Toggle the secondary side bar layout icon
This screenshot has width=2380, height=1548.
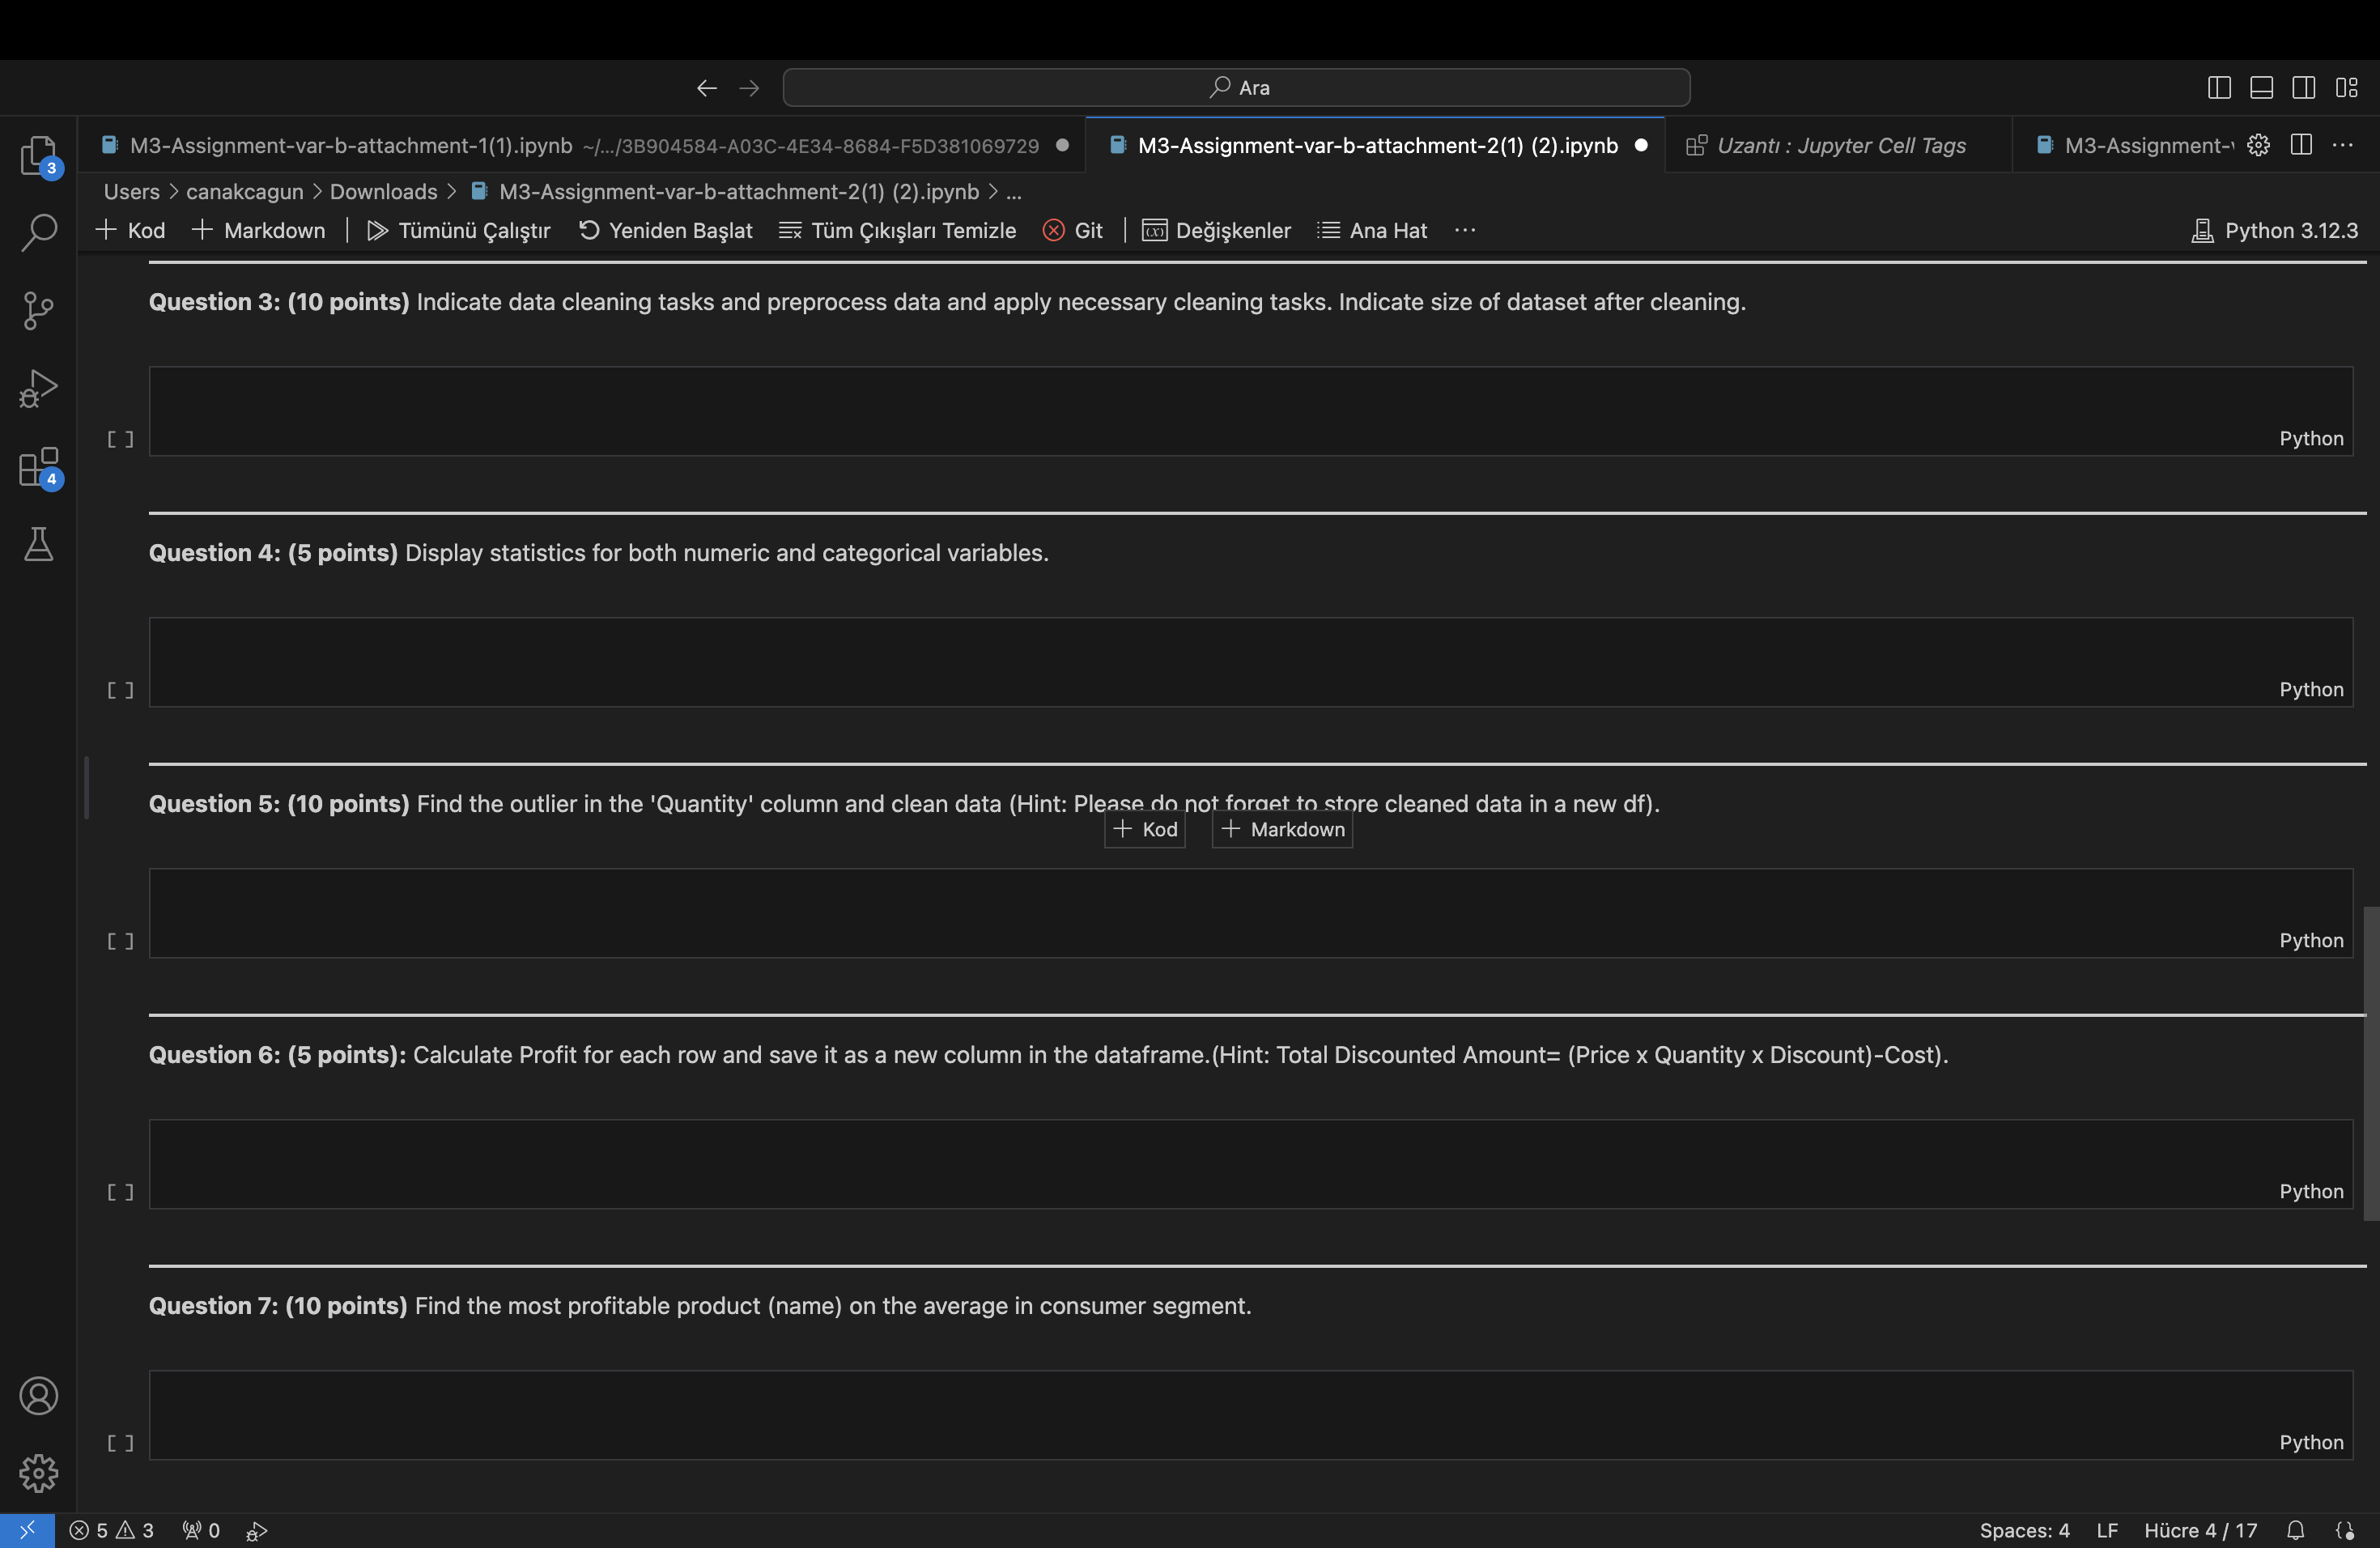click(2303, 88)
